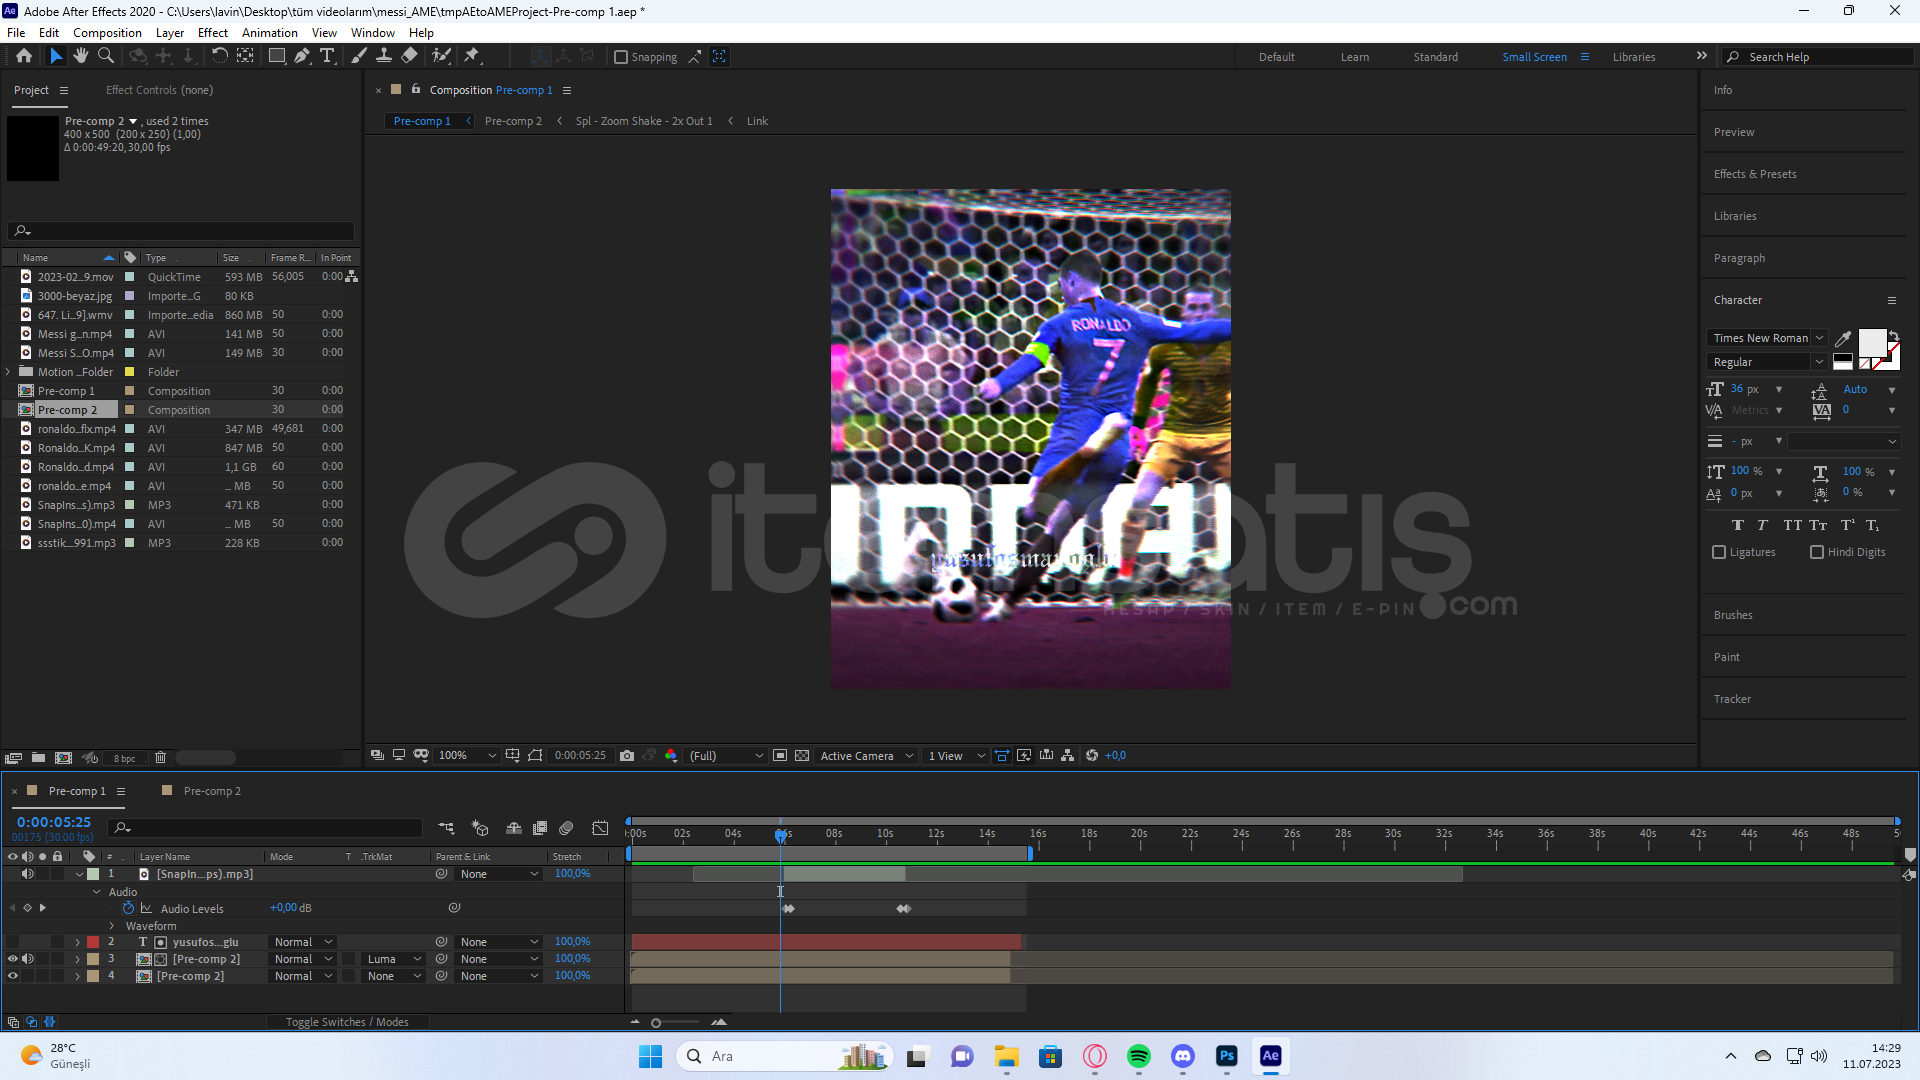
Task: Open the Tracker panel
Action: click(1732, 699)
